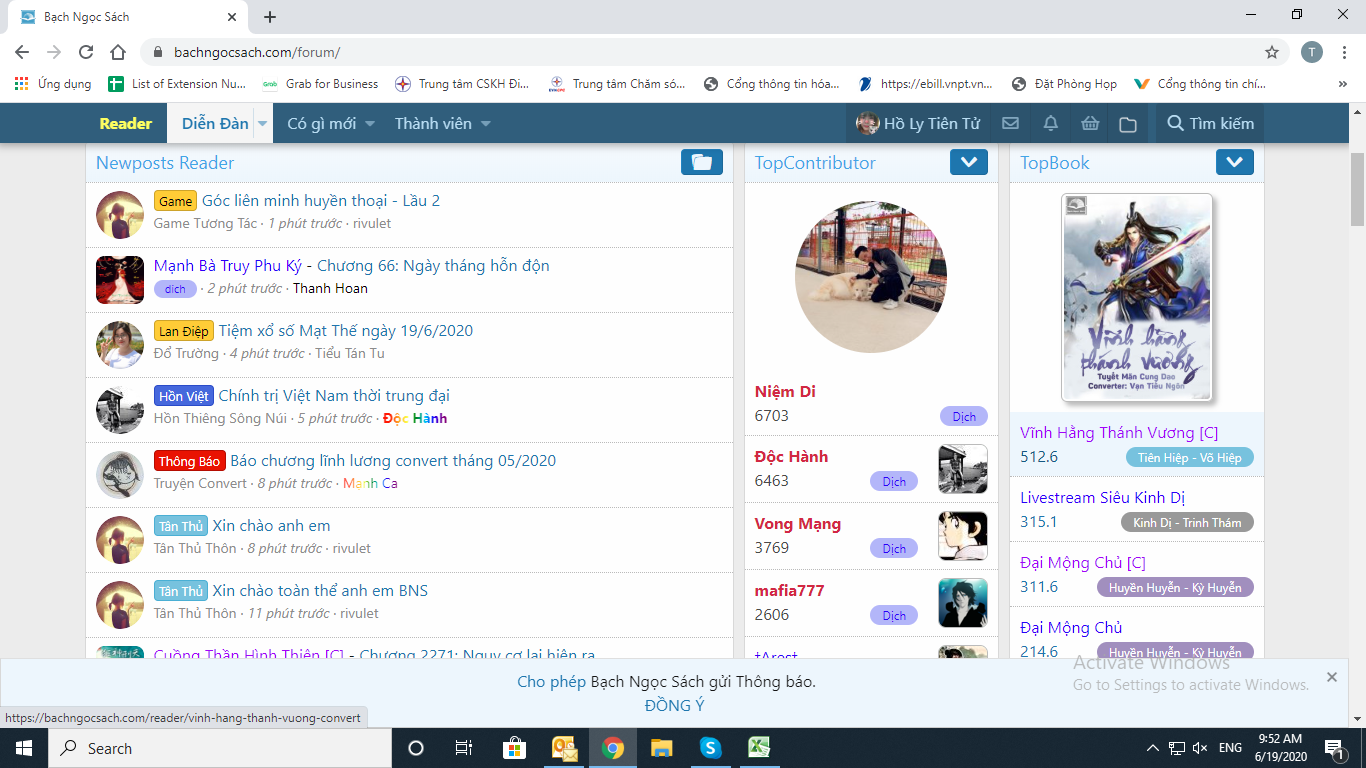The width and height of the screenshot is (1366, 768).
Task: Click the Tìm kiếm search button
Action: [x=1210, y=124]
